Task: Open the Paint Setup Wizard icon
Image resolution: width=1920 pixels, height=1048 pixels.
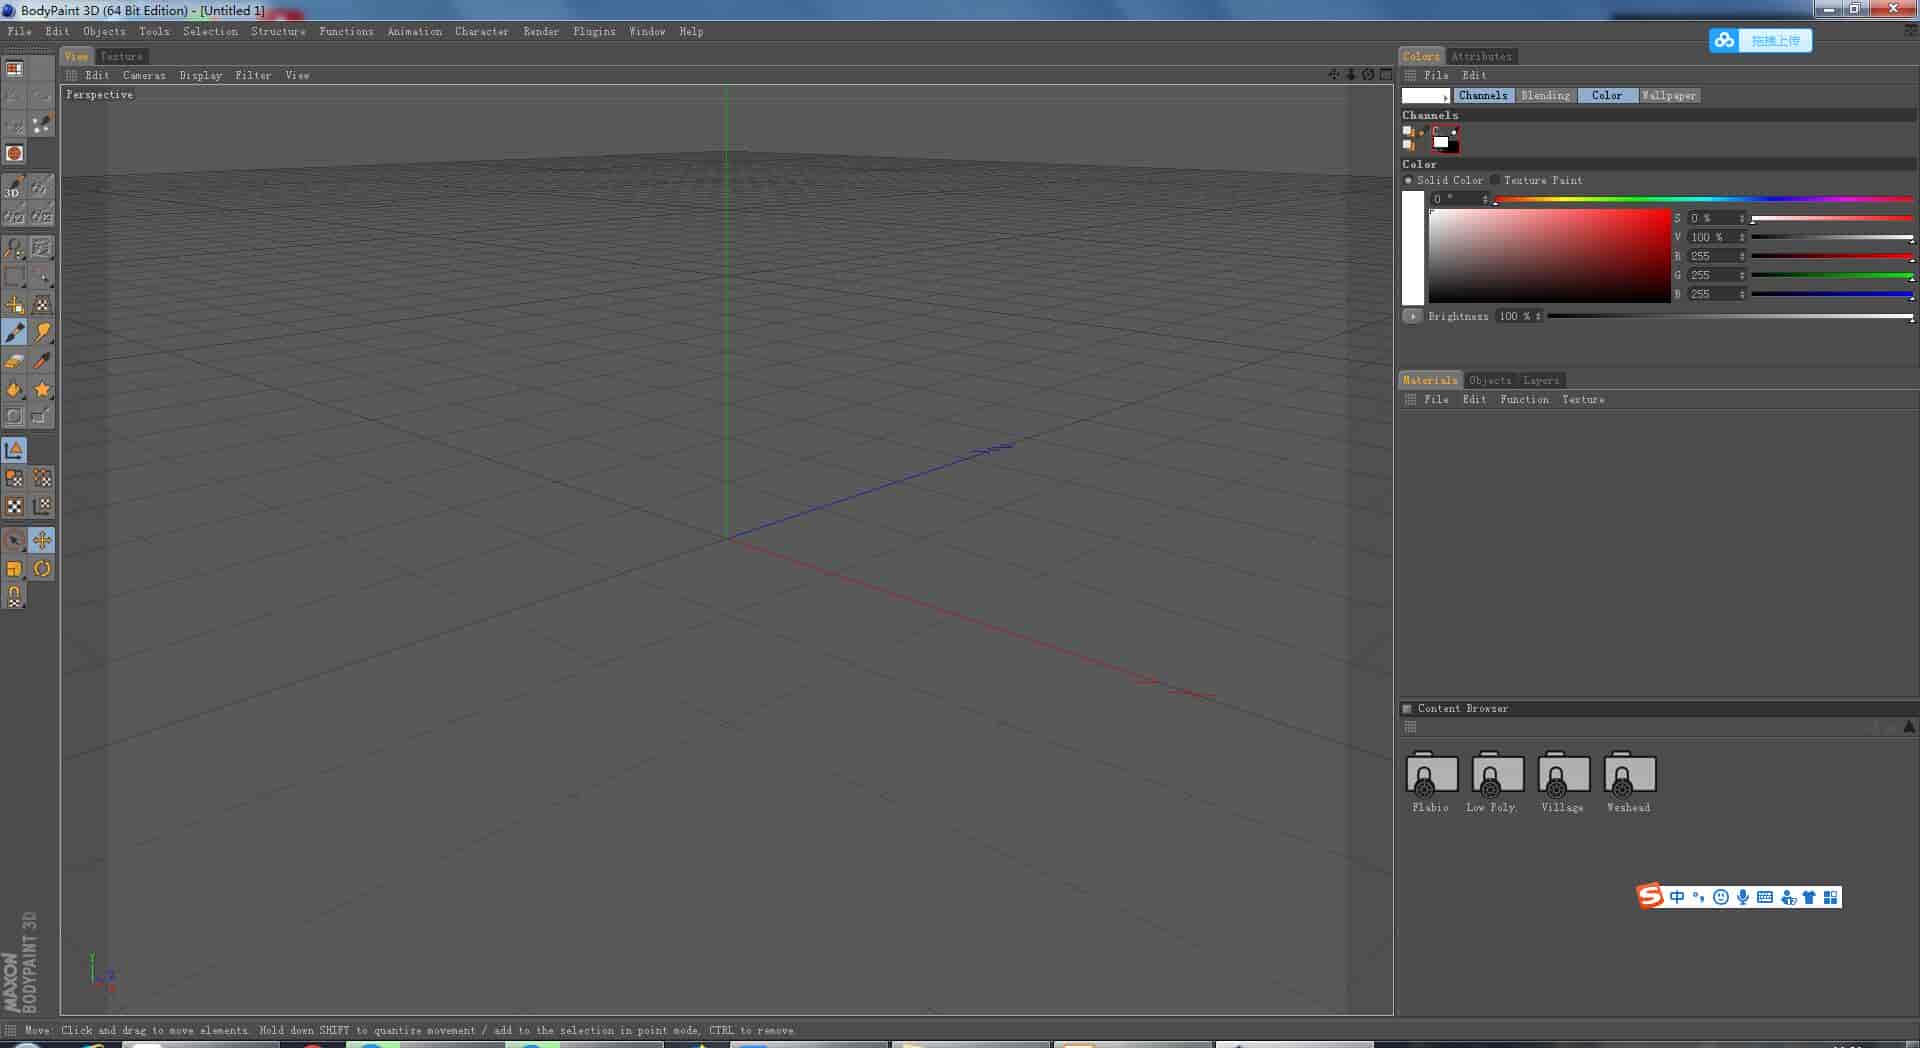Action: [x=42, y=125]
